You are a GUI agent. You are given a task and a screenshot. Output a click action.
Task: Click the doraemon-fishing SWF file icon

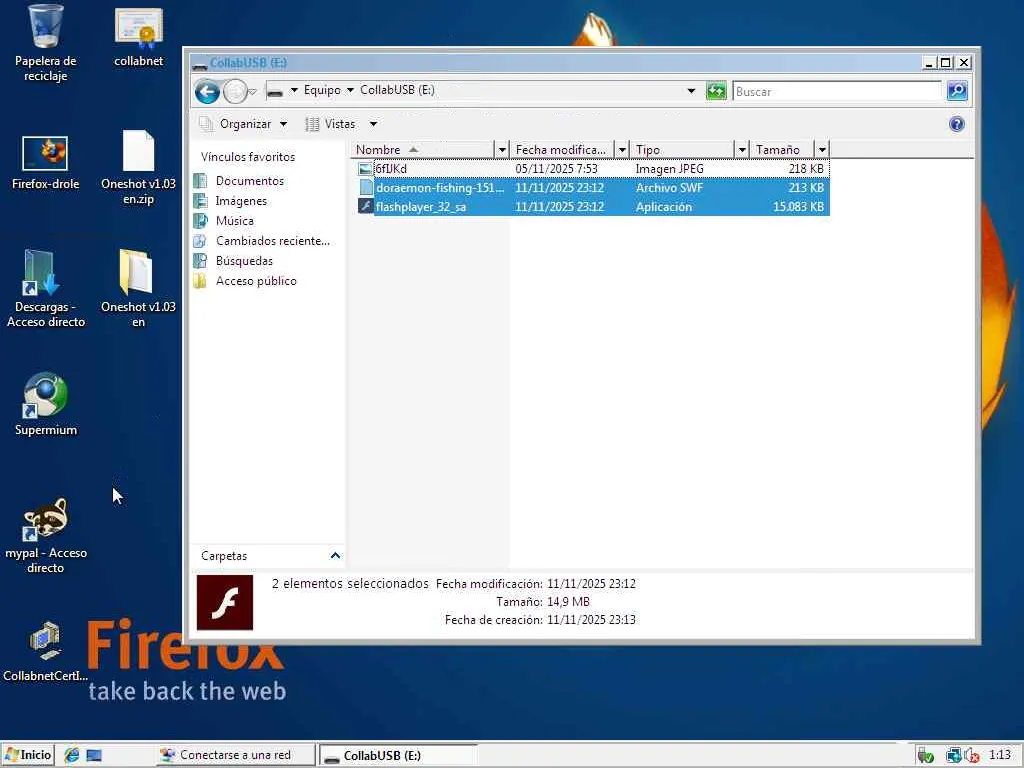coord(365,187)
